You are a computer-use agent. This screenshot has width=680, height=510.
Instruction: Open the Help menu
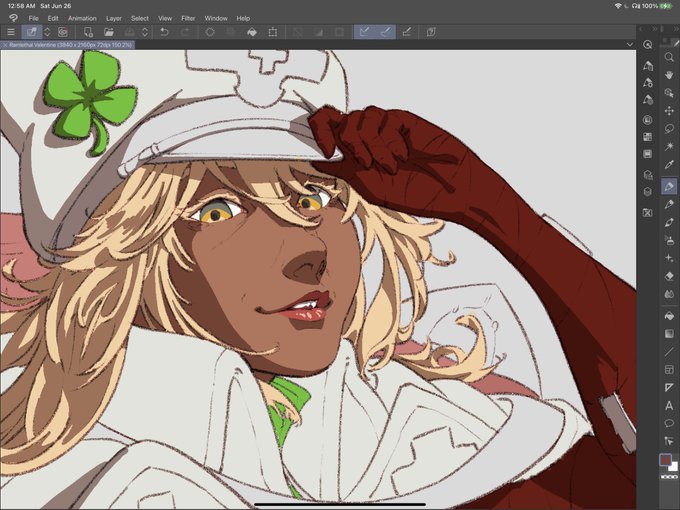point(243,18)
